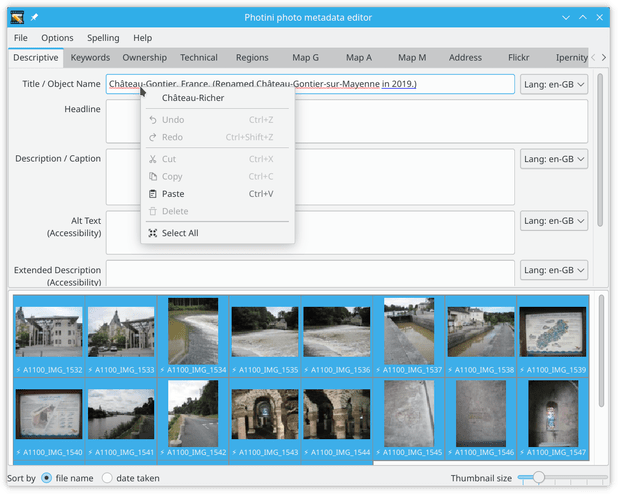Click the Headline text field
The image size is (618, 494).
click(347, 121)
